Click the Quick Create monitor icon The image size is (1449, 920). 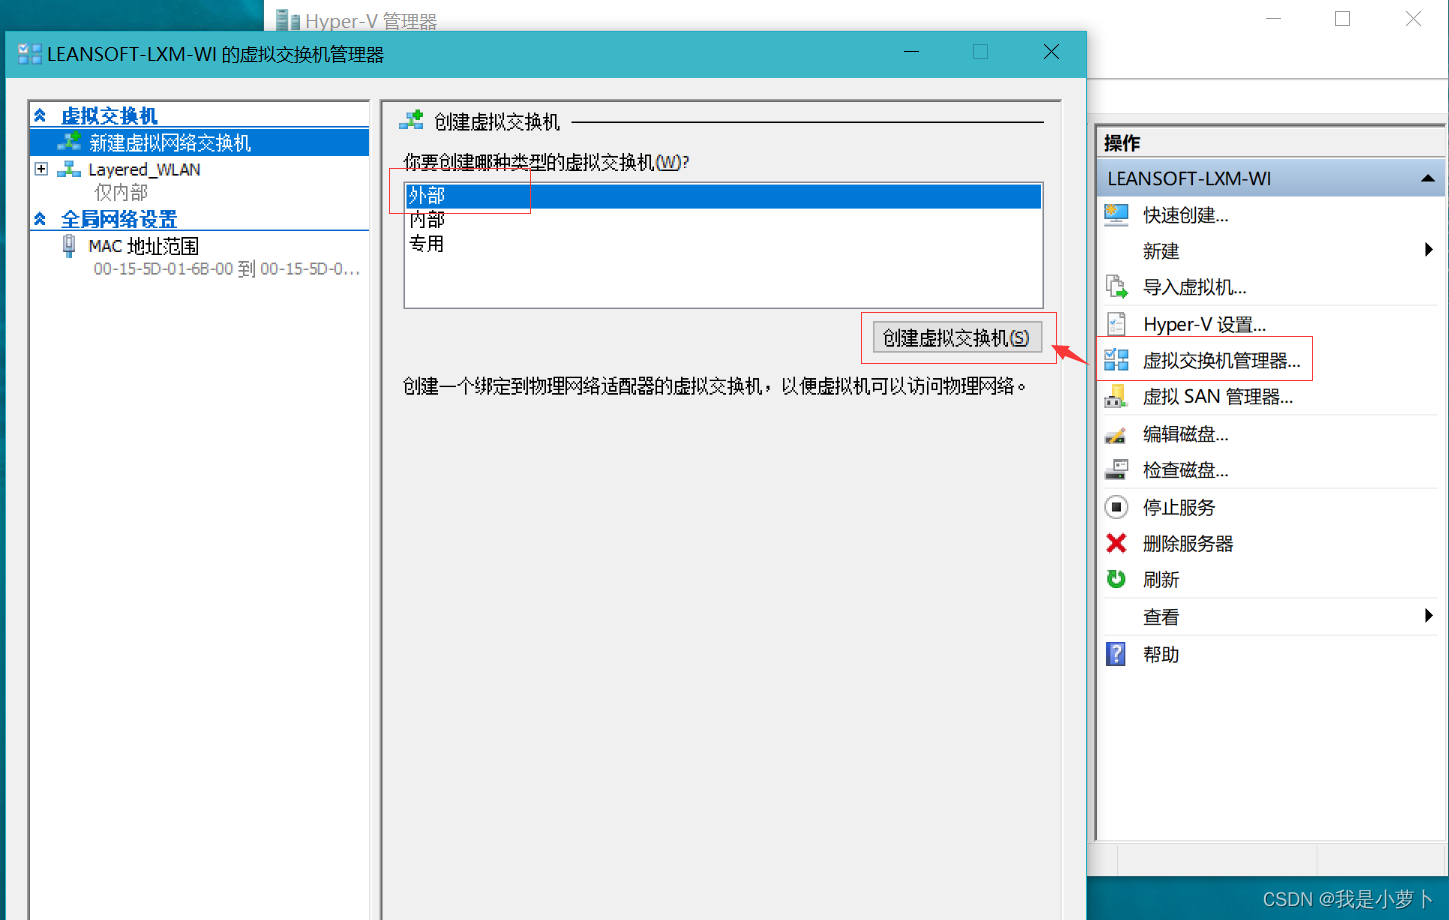click(1116, 214)
